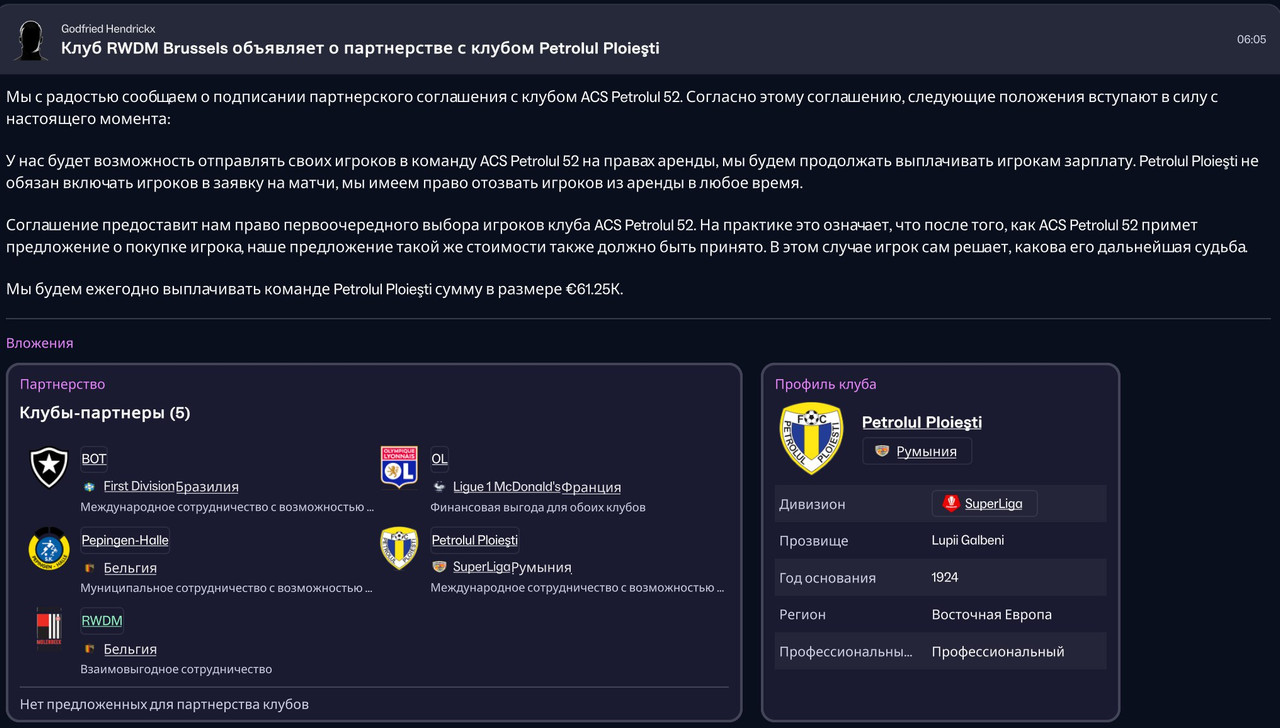Click Франция nation link under OL
Screen dimensions: 1280x728
coord(591,487)
